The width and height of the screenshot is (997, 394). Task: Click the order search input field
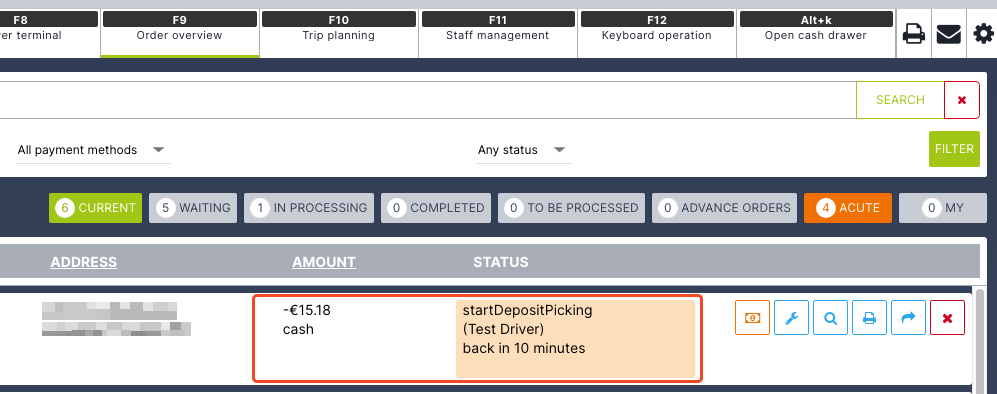tap(427, 100)
